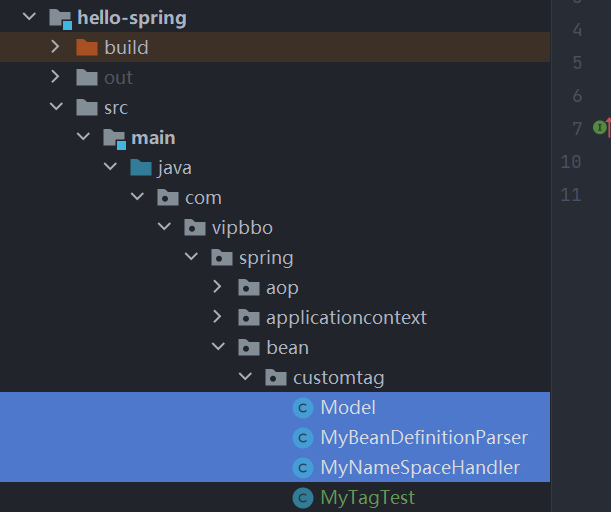Expand the out folder
Viewport: 611px width, 512px height.
point(56,78)
